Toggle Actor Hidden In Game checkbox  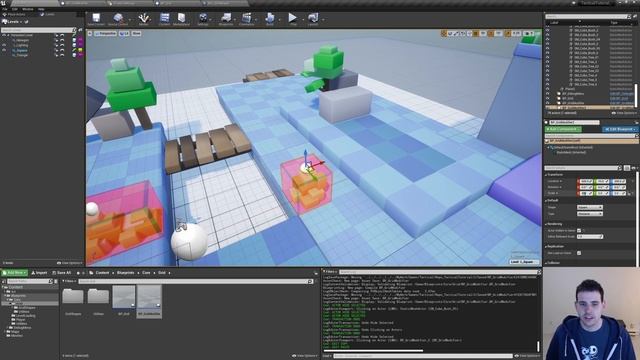579,231
